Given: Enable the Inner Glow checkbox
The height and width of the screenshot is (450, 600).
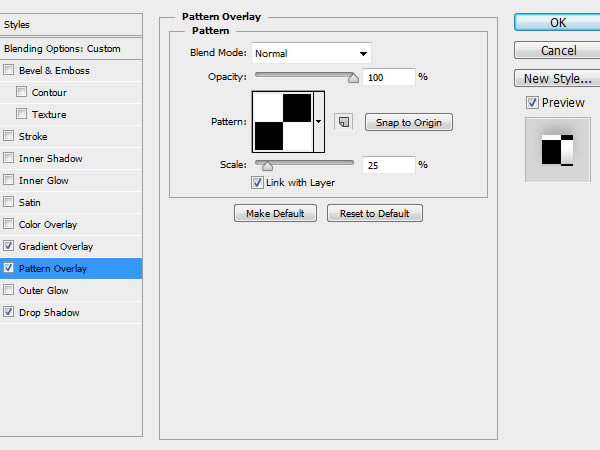Looking at the screenshot, I should pos(8,180).
